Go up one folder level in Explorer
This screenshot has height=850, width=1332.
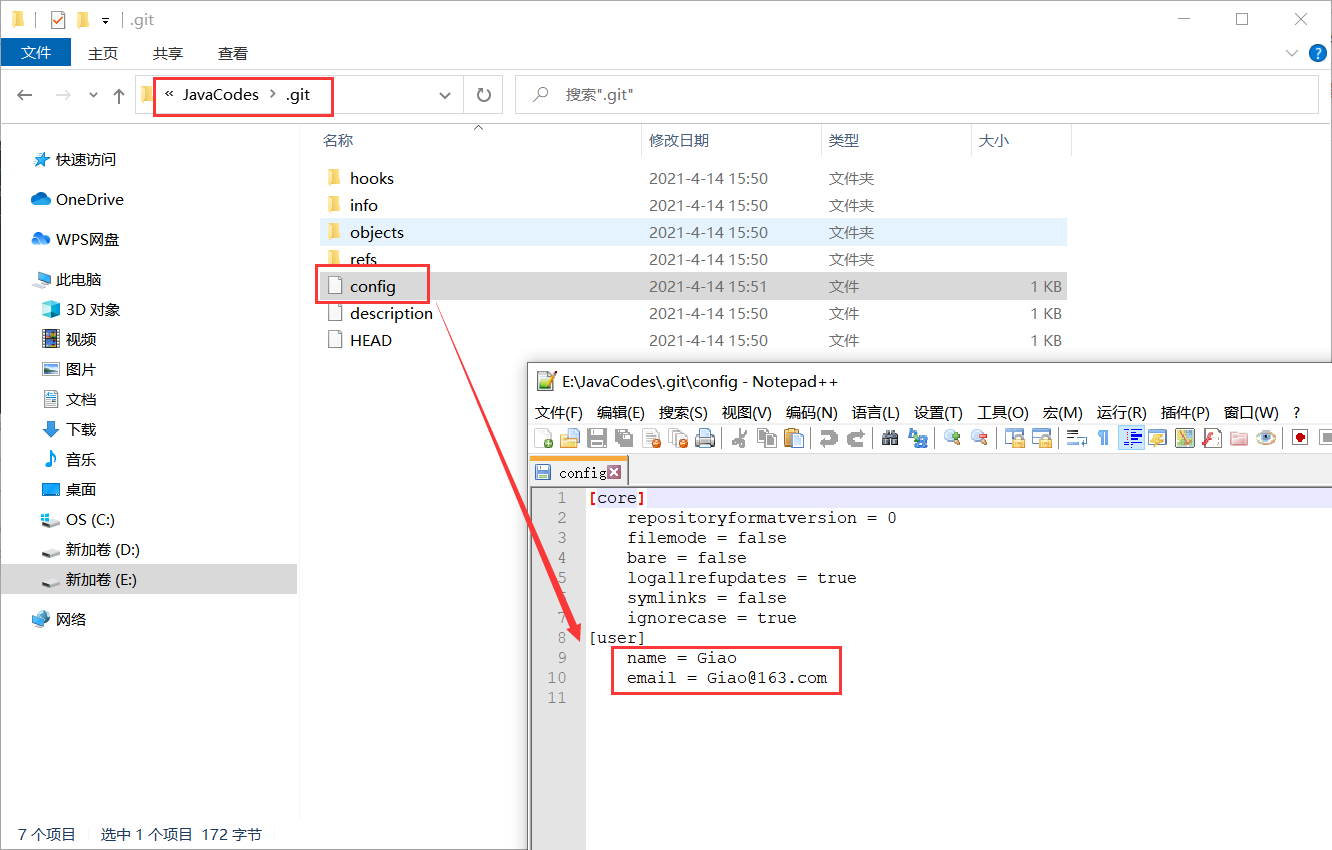point(119,95)
